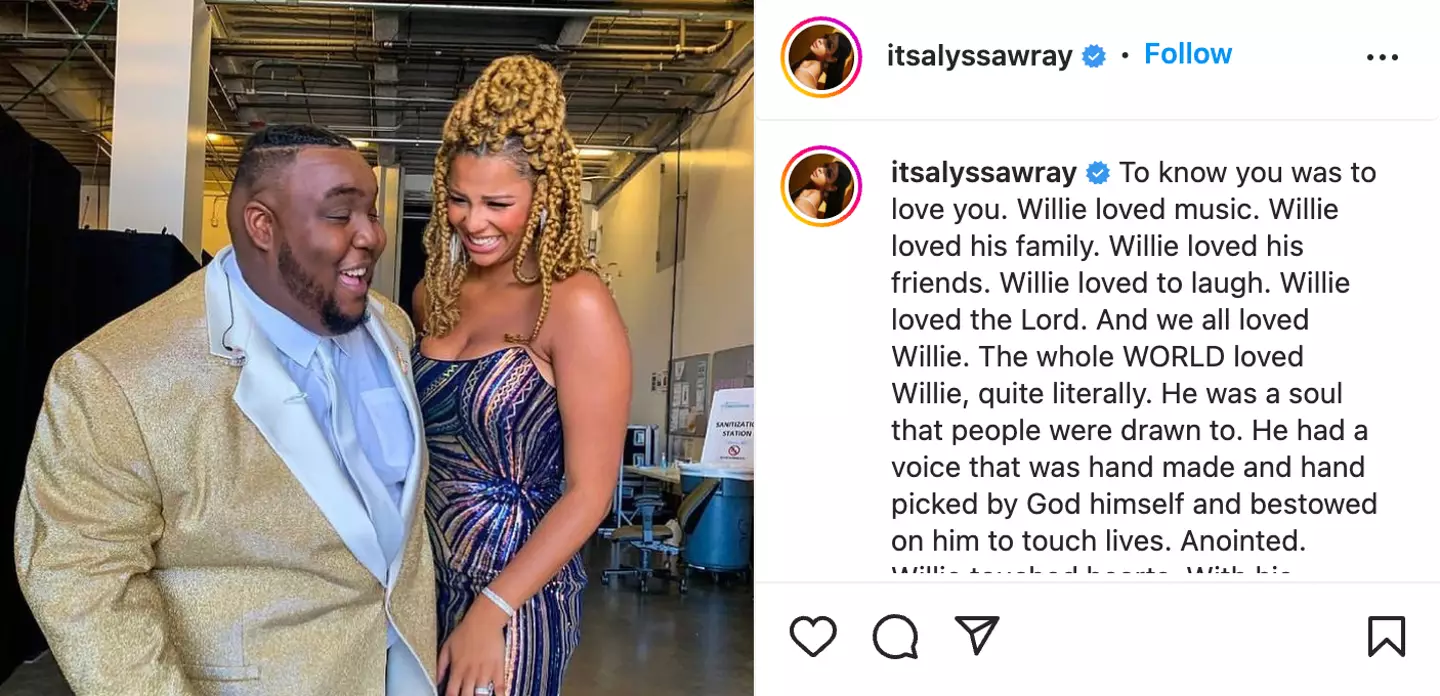Open itsalyssawray profile from header username

tap(980, 56)
